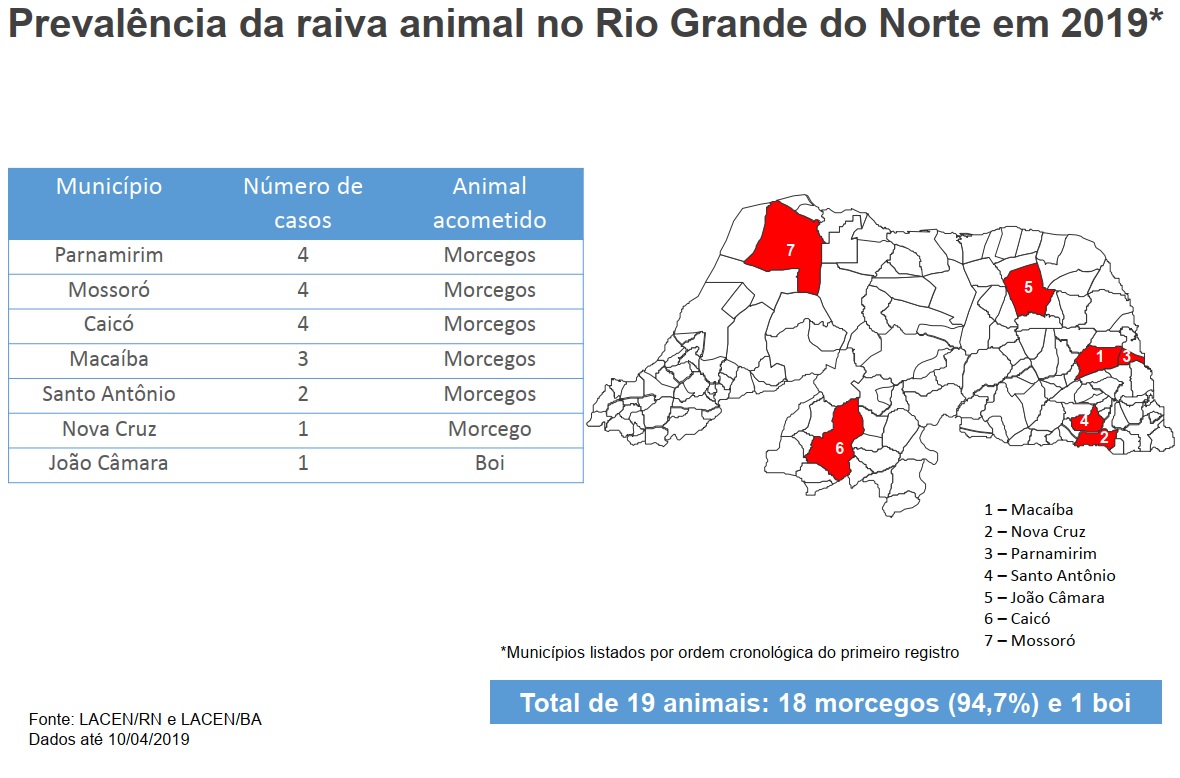Select map region 1 for Macaíba

1098,358
